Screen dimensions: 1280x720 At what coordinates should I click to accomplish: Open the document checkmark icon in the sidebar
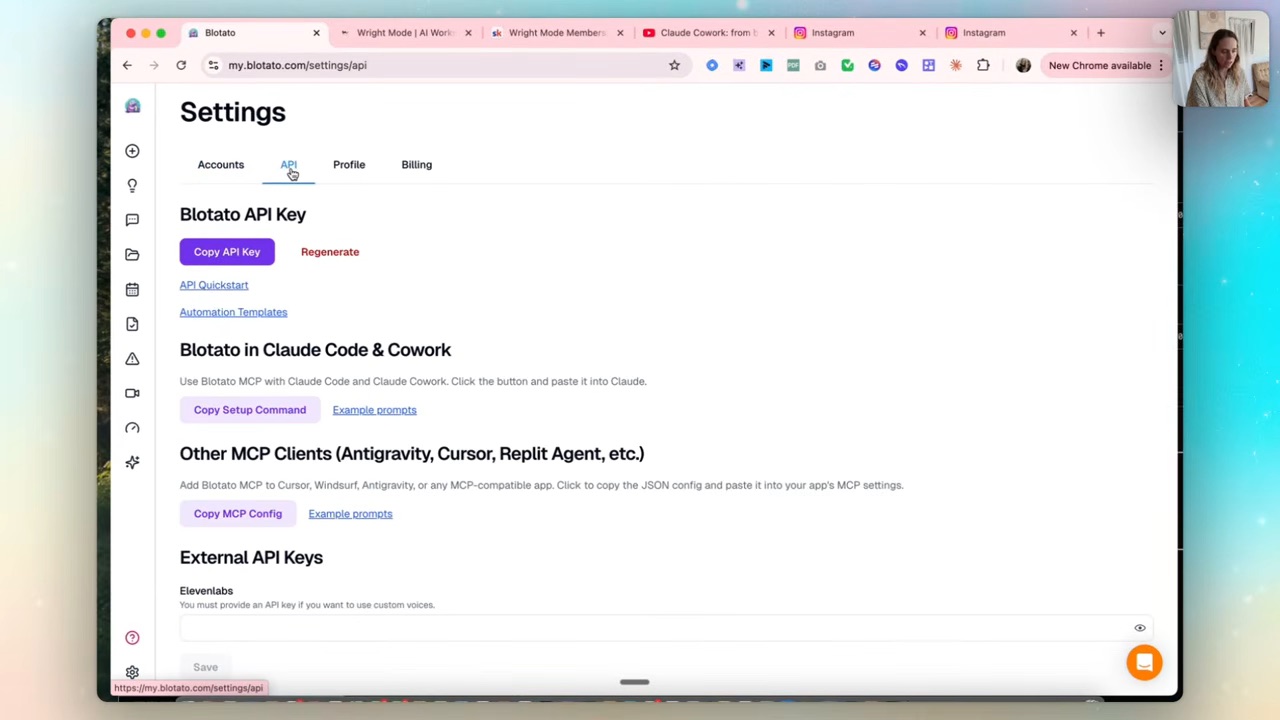132,324
